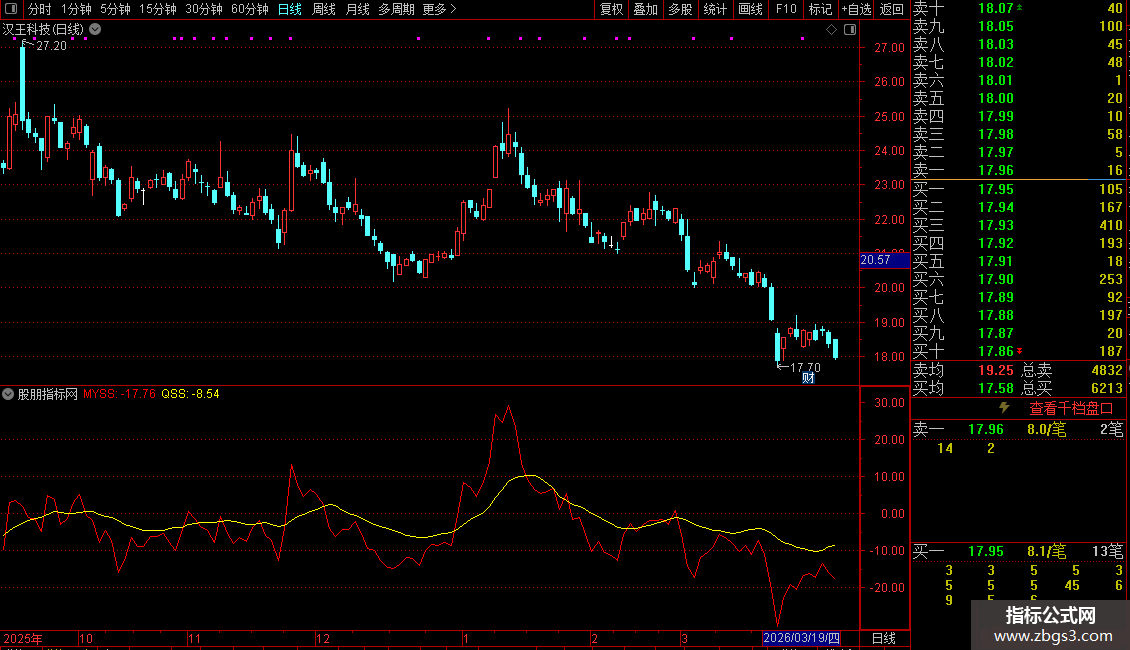Toggle 复权 price adjustment
Image resolution: width=1130 pixels, height=650 pixels.
click(611, 9)
